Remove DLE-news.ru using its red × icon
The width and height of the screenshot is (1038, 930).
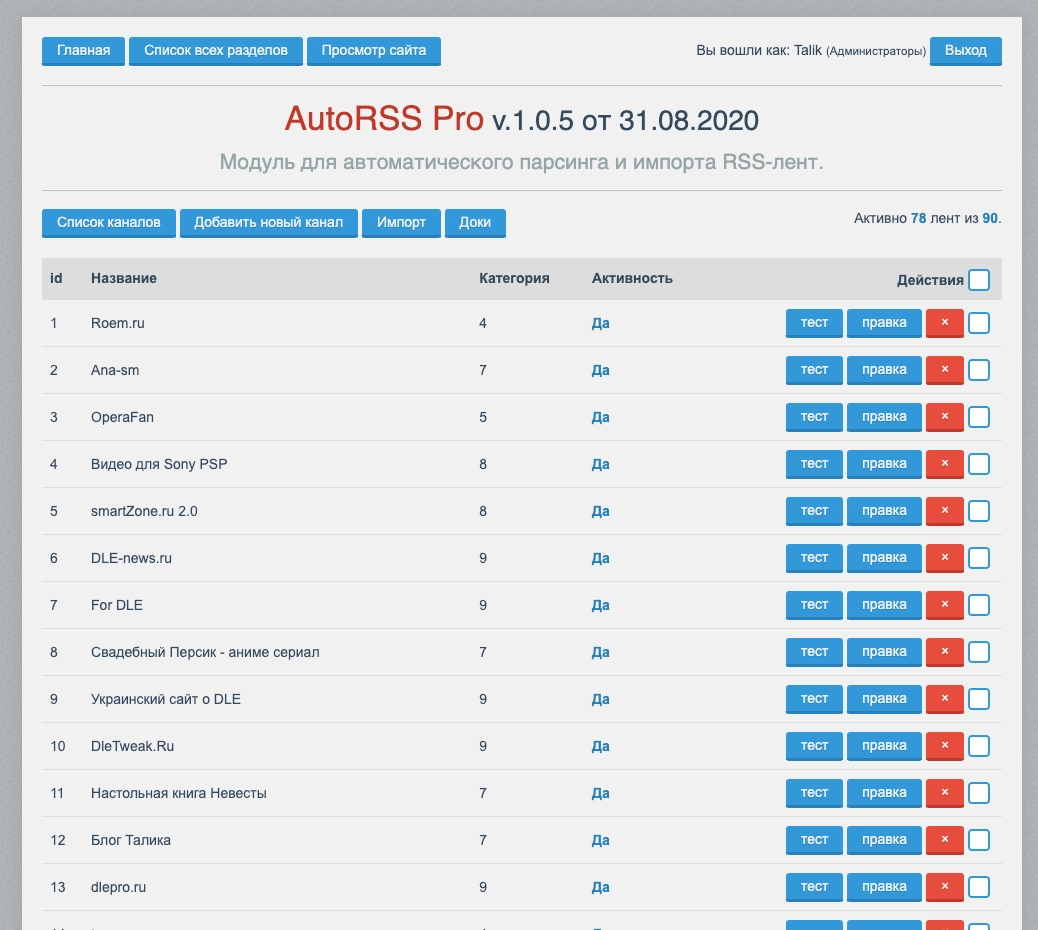pos(944,558)
